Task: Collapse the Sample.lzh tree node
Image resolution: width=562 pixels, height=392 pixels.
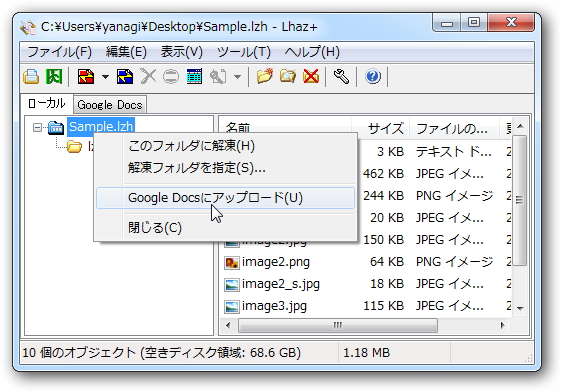Action: click(37, 127)
